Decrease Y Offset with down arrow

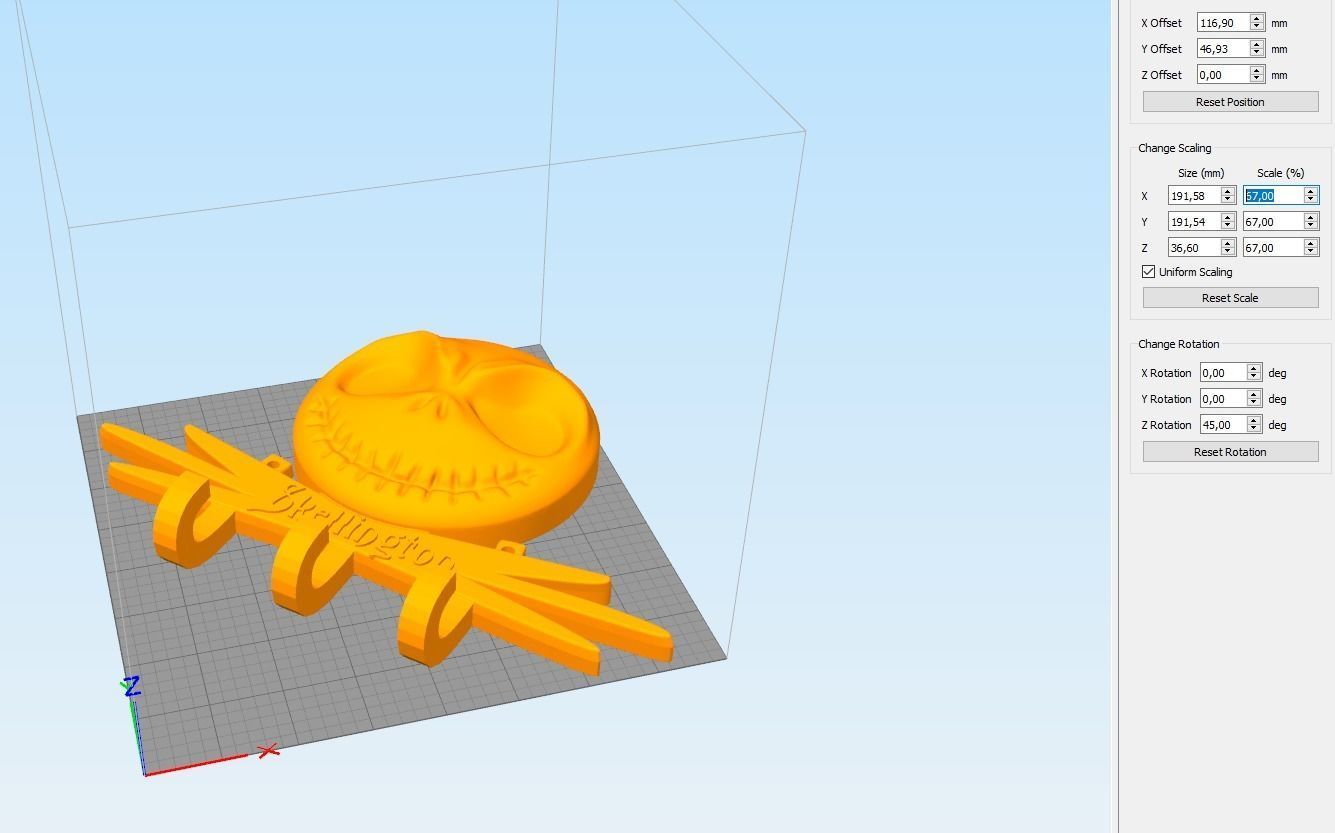[1257, 53]
